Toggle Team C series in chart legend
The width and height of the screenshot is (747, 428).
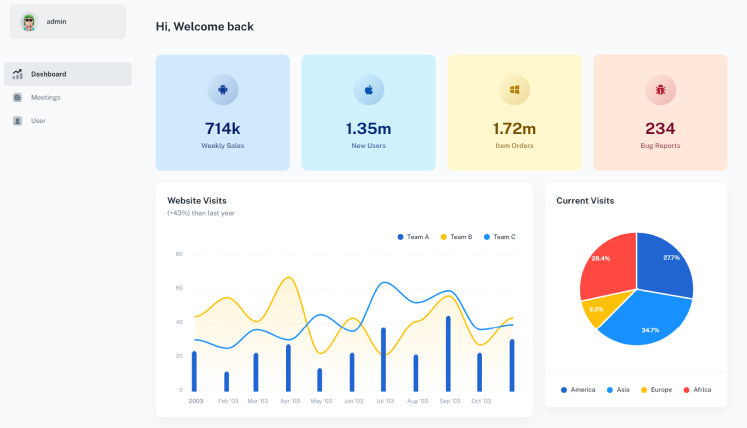tap(499, 237)
